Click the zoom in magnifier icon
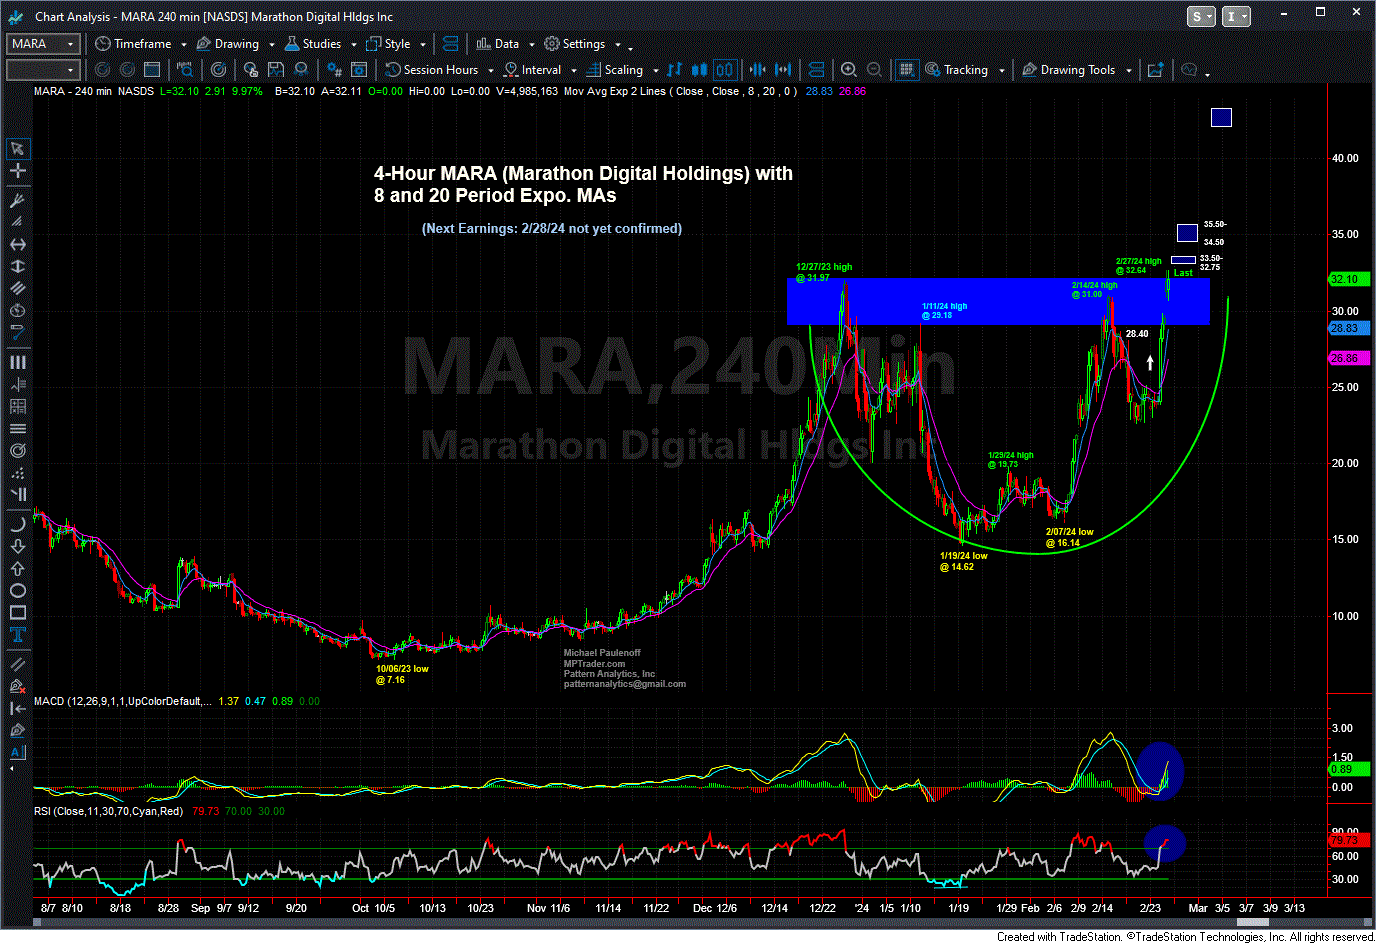1376x943 pixels. click(848, 70)
